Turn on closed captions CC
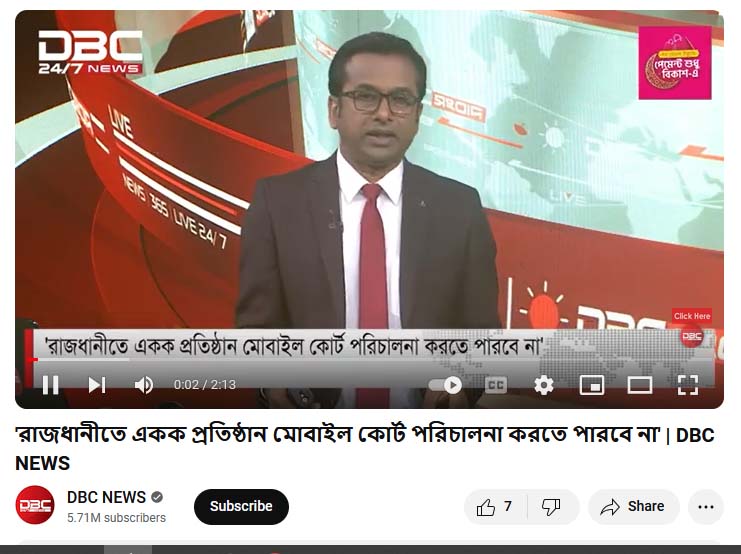741x554 pixels. (496, 385)
